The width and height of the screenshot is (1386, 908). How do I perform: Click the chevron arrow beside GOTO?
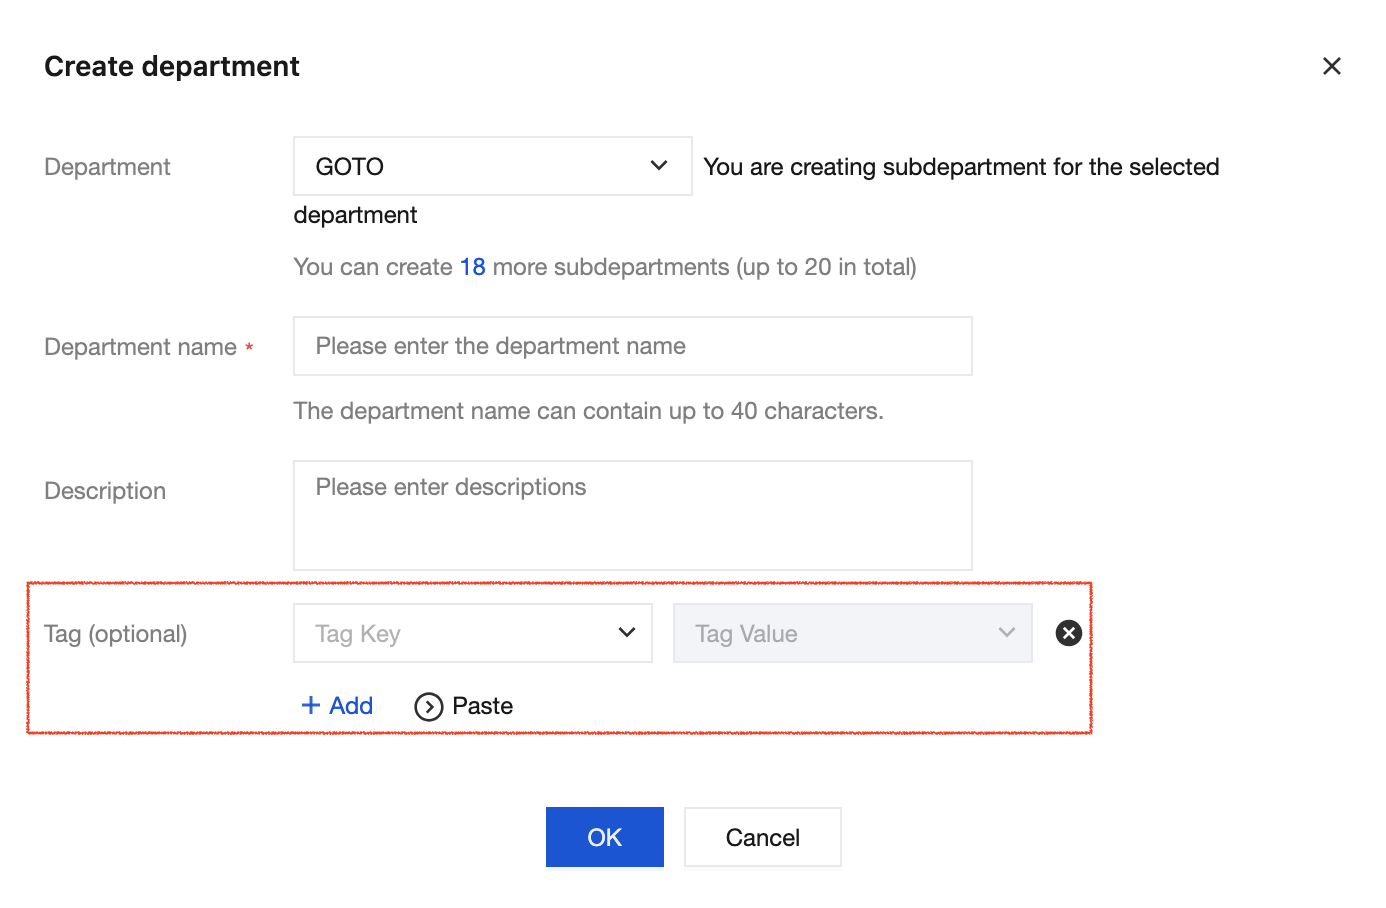coord(659,166)
